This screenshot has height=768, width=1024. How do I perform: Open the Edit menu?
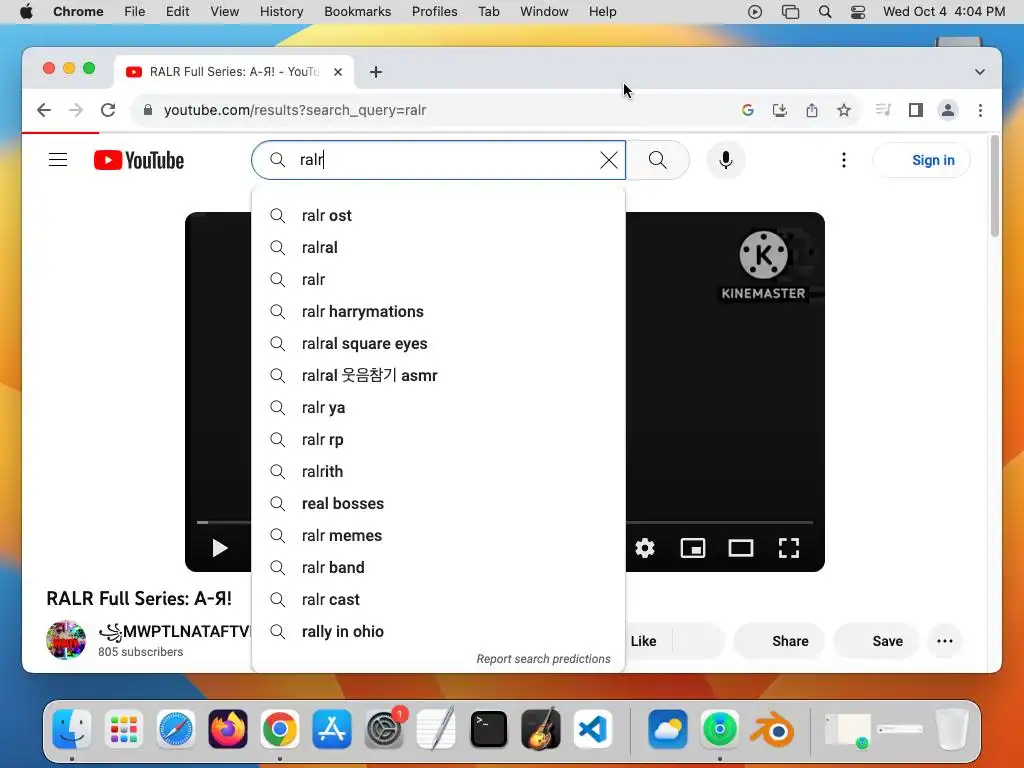pyautogui.click(x=177, y=12)
